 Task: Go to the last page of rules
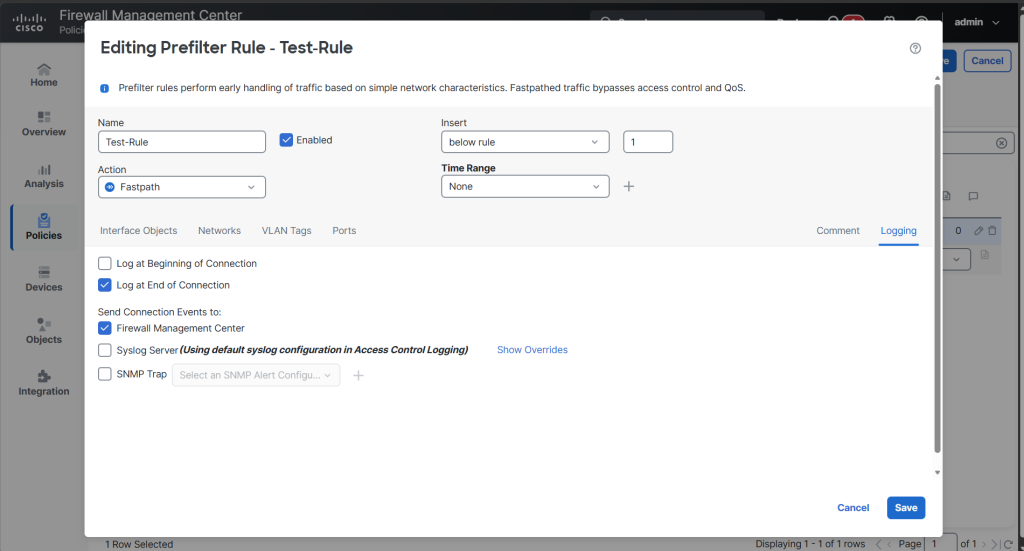pos(995,544)
